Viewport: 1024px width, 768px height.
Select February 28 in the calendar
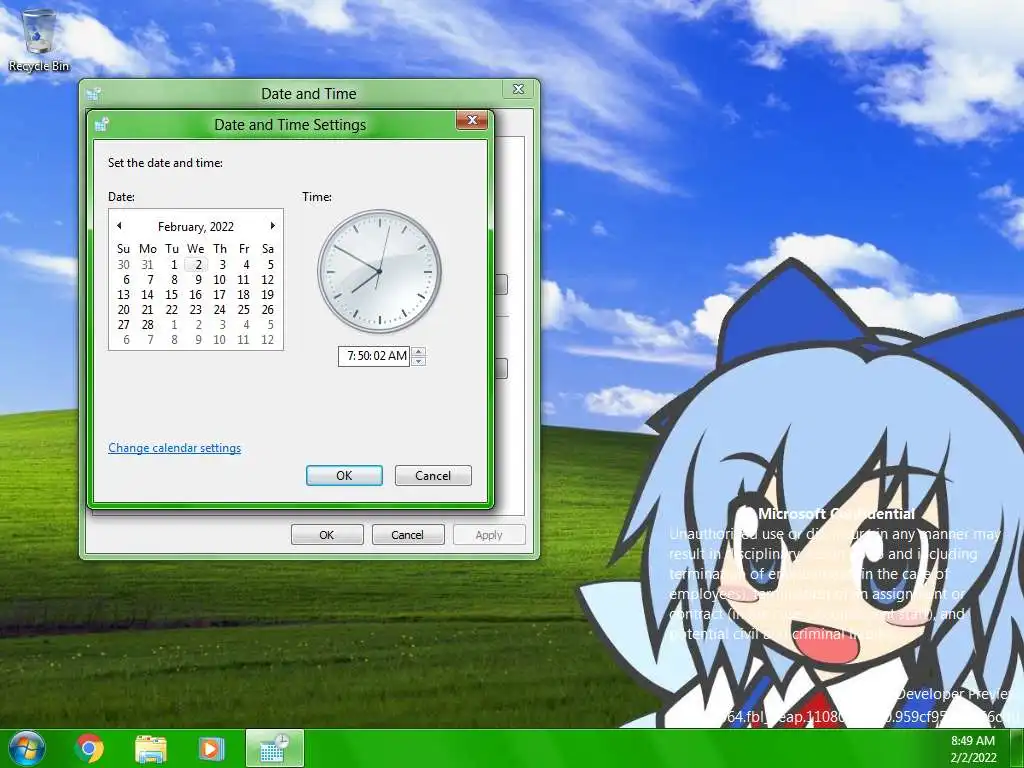[148, 325]
